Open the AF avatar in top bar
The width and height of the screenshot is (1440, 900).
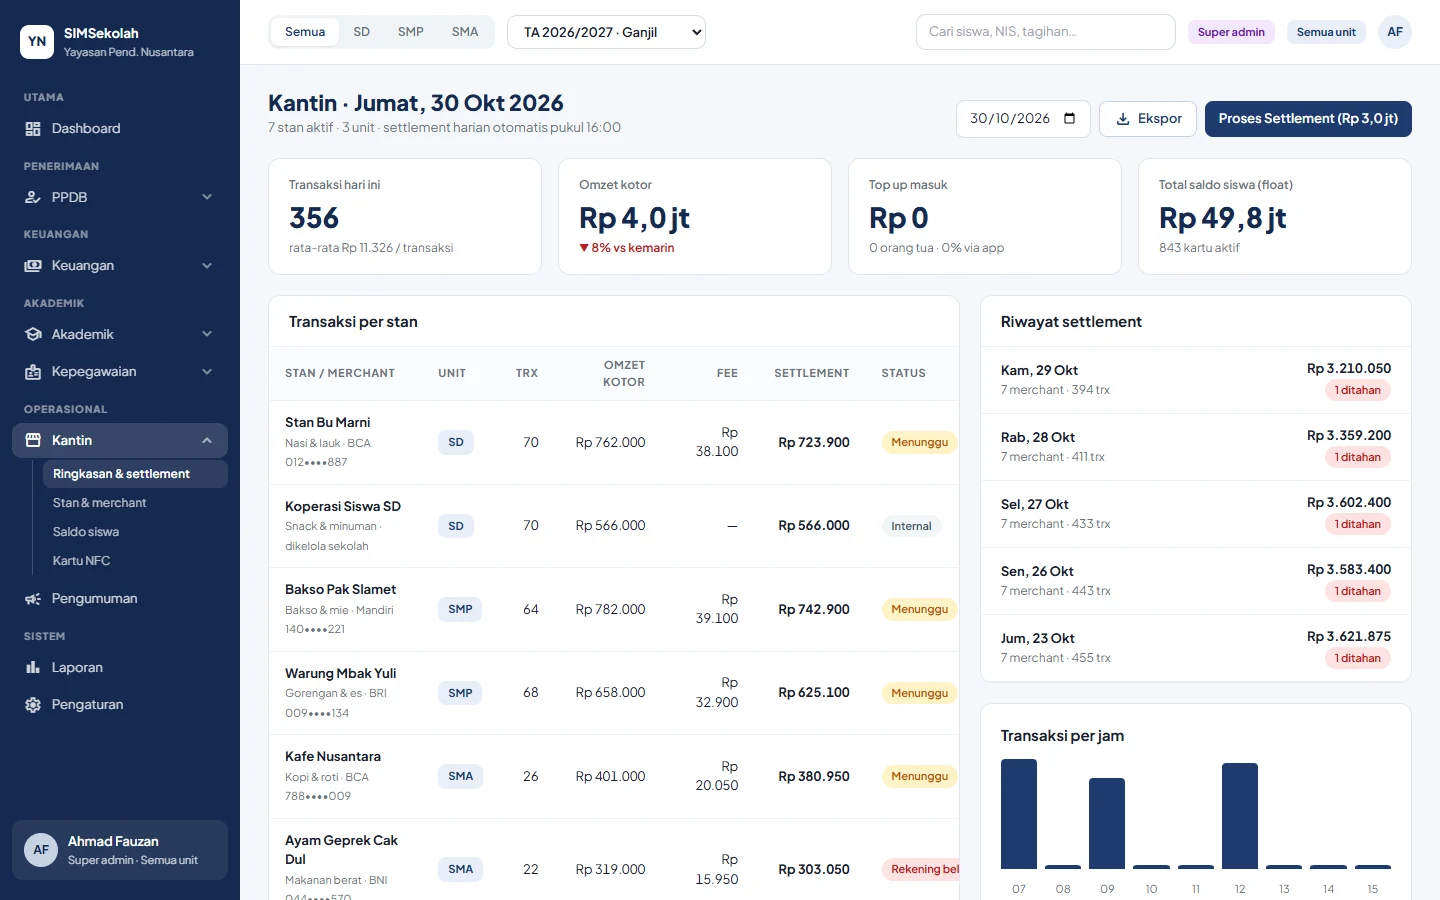tap(1395, 32)
